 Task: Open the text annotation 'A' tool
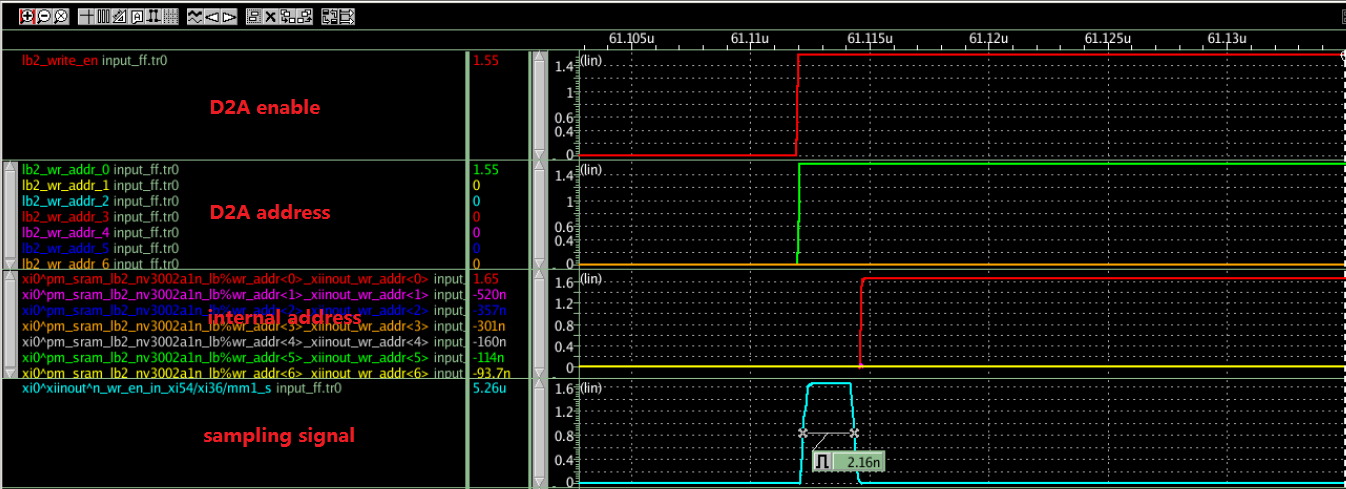[x=137, y=17]
